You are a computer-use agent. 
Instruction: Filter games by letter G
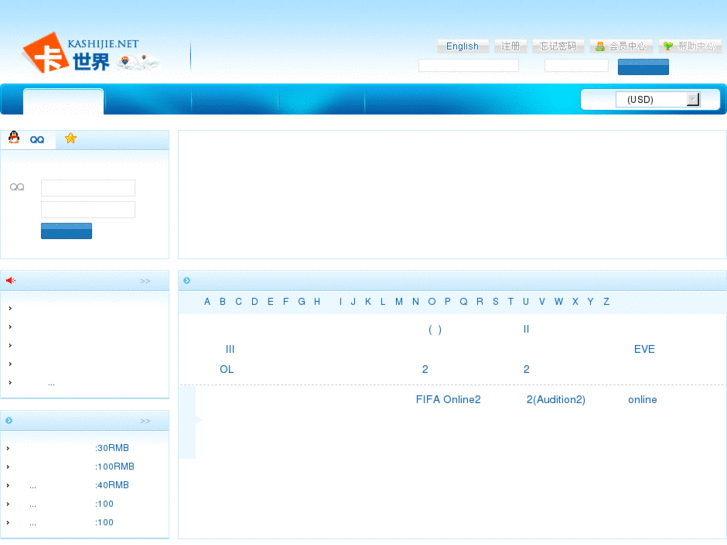tap(301, 301)
